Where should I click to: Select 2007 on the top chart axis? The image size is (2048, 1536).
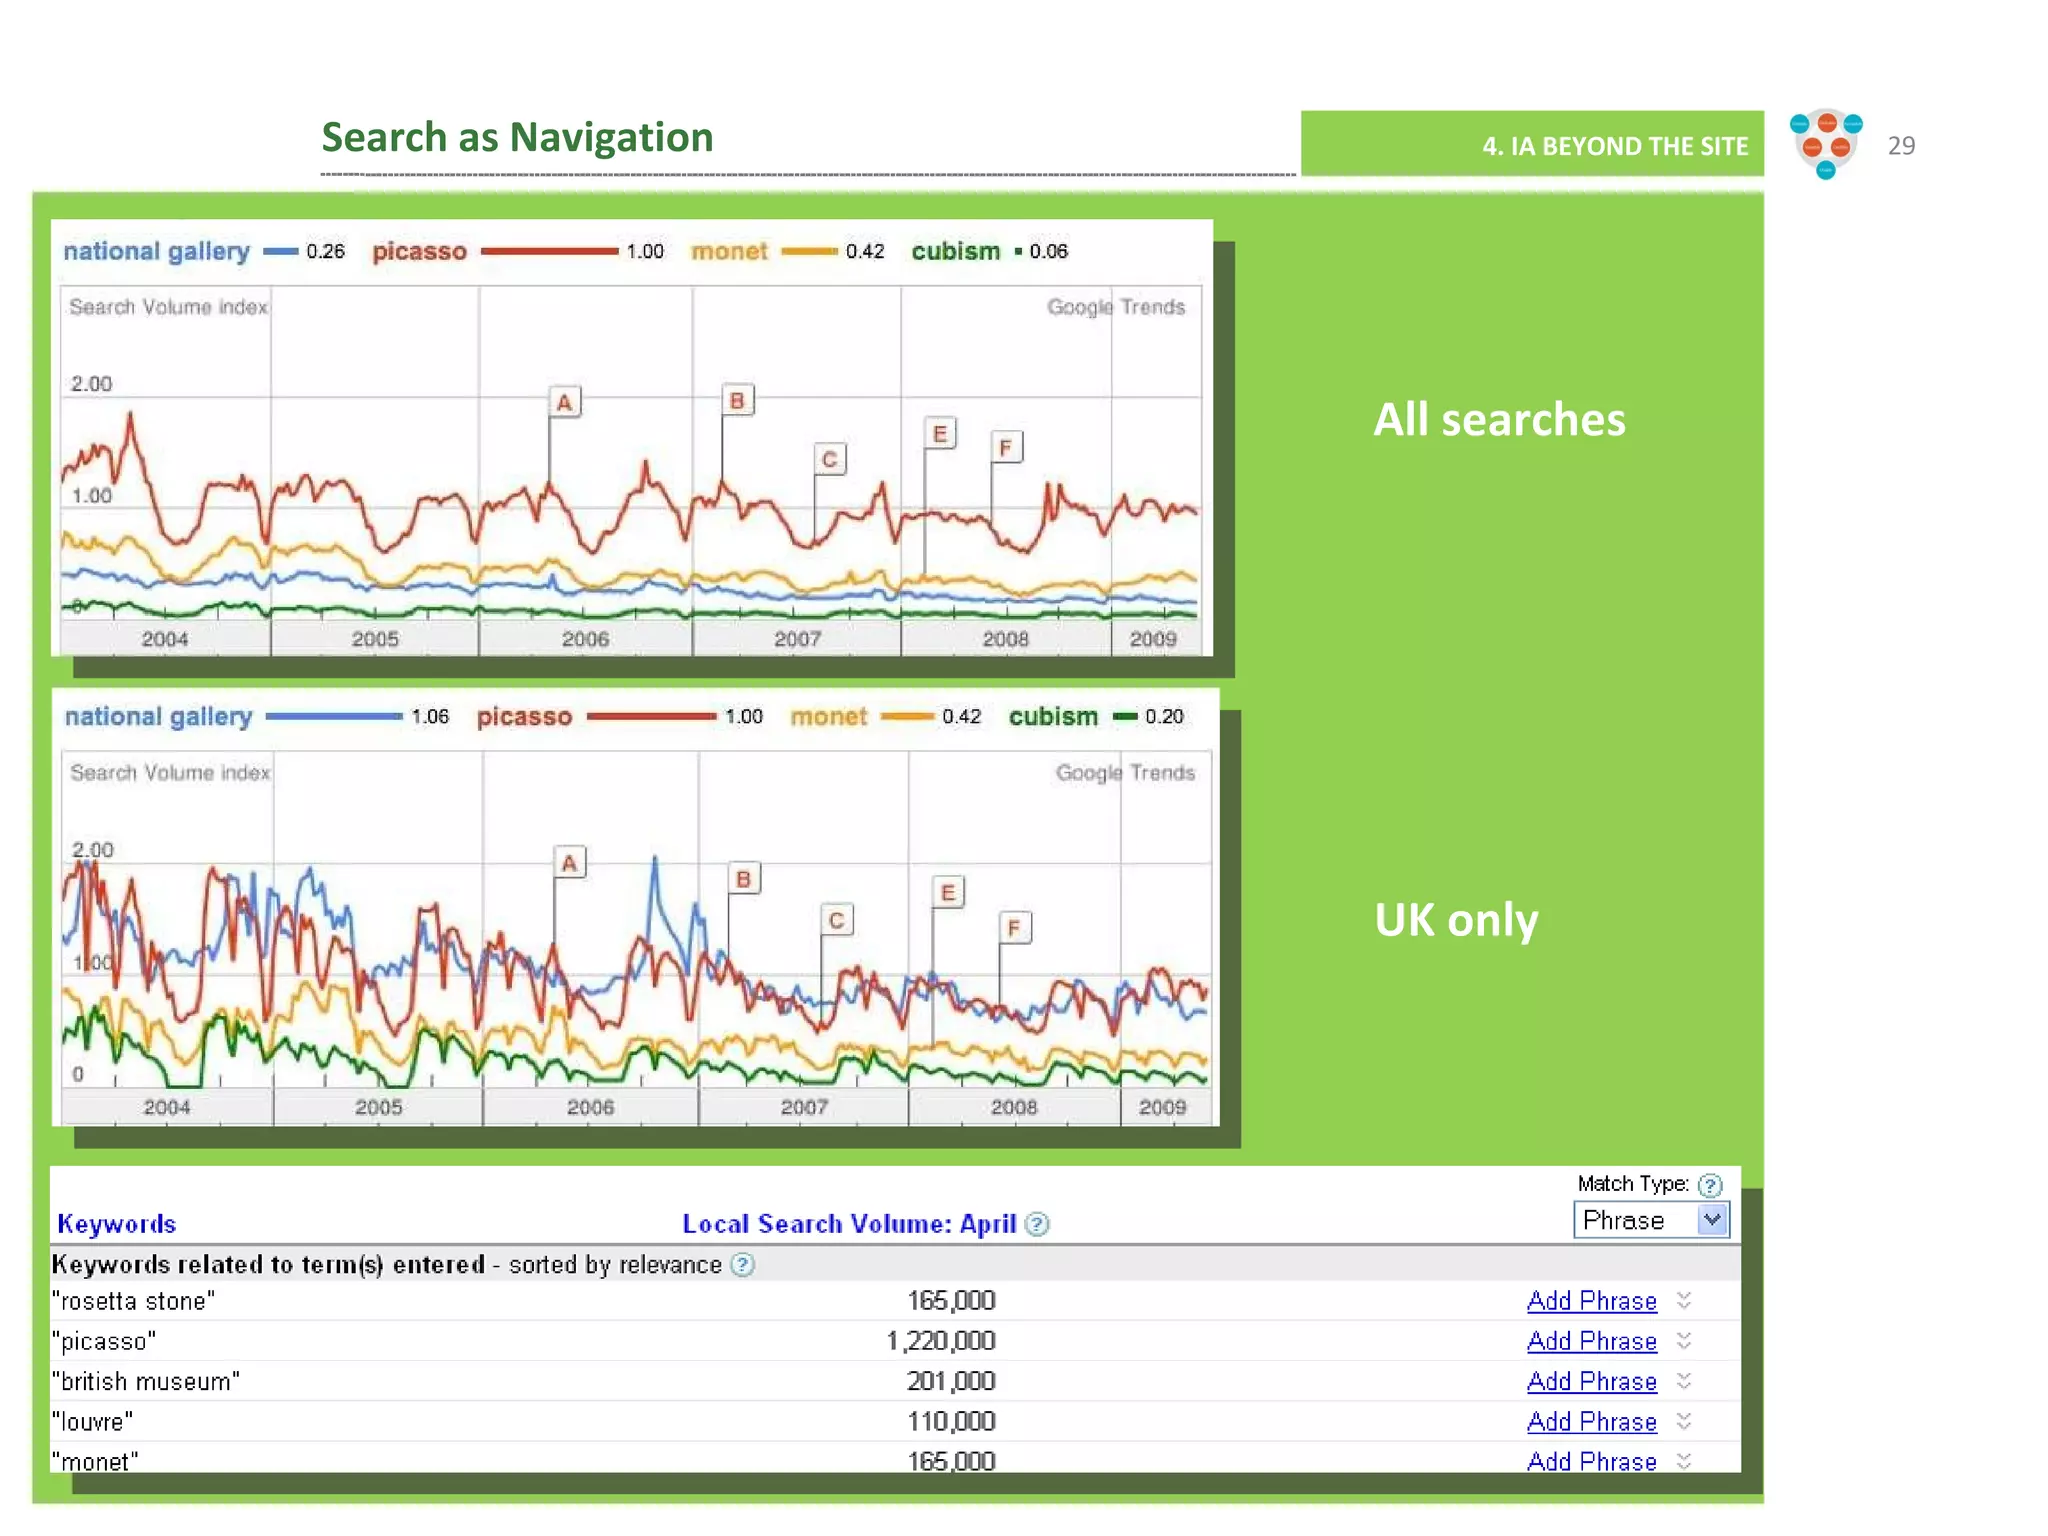tap(797, 639)
